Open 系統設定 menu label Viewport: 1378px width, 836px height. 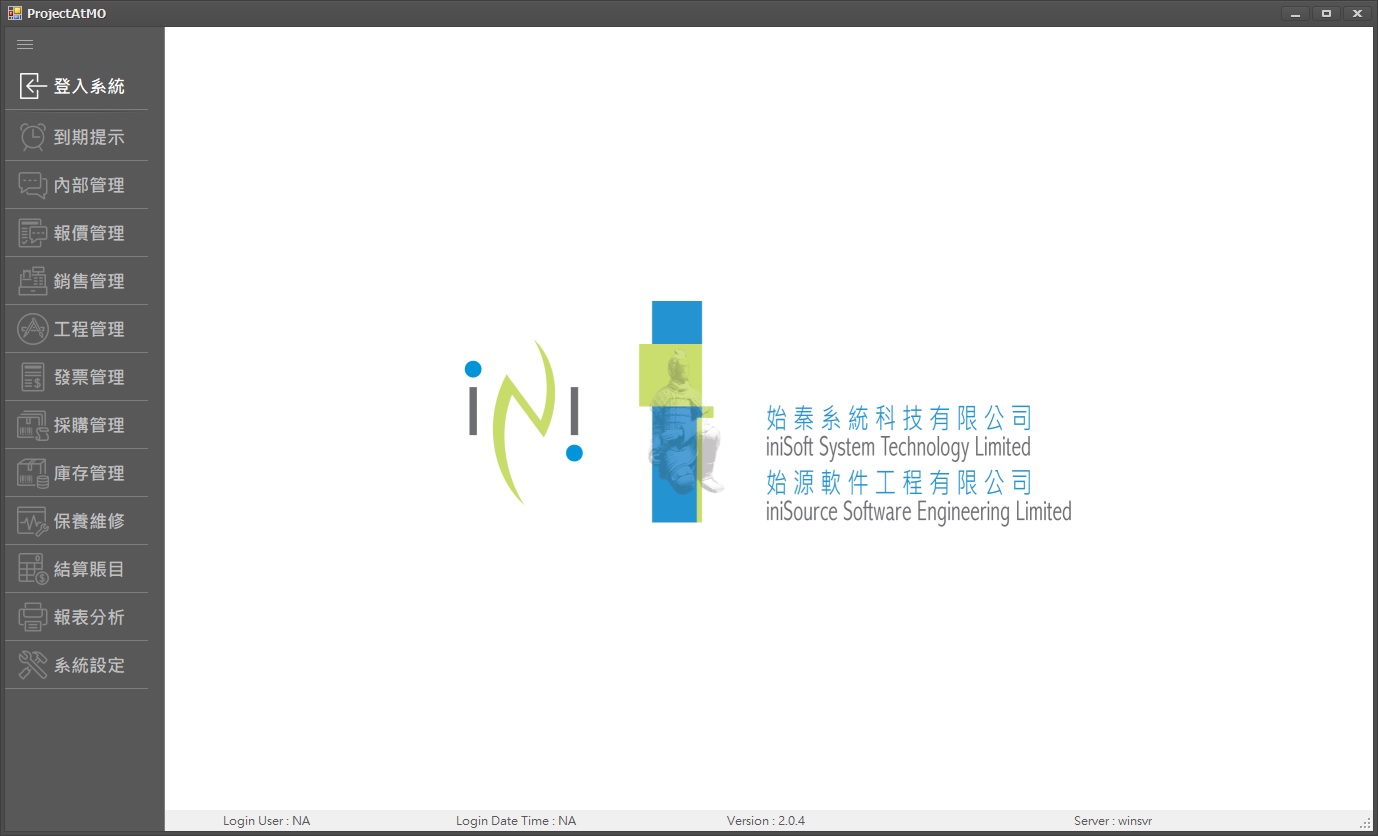(89, 665)
